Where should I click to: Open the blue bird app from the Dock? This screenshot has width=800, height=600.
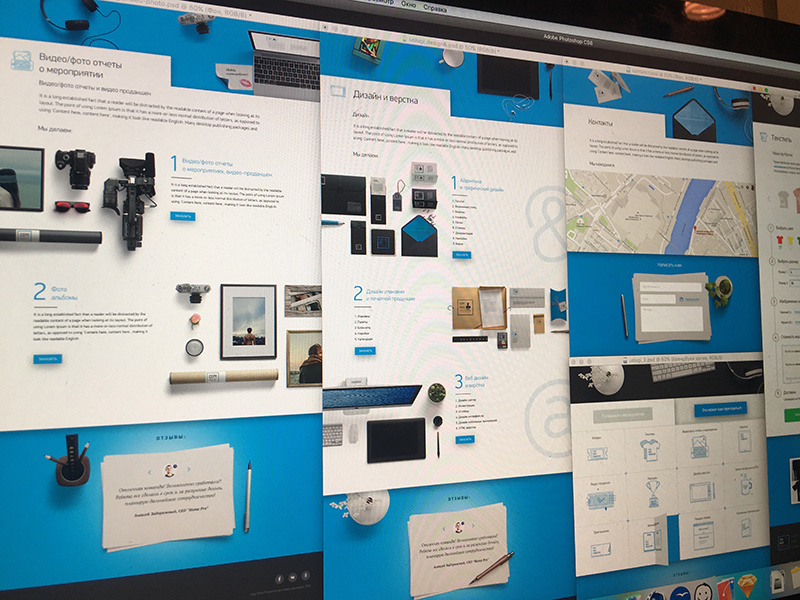(x=680, y=592)
